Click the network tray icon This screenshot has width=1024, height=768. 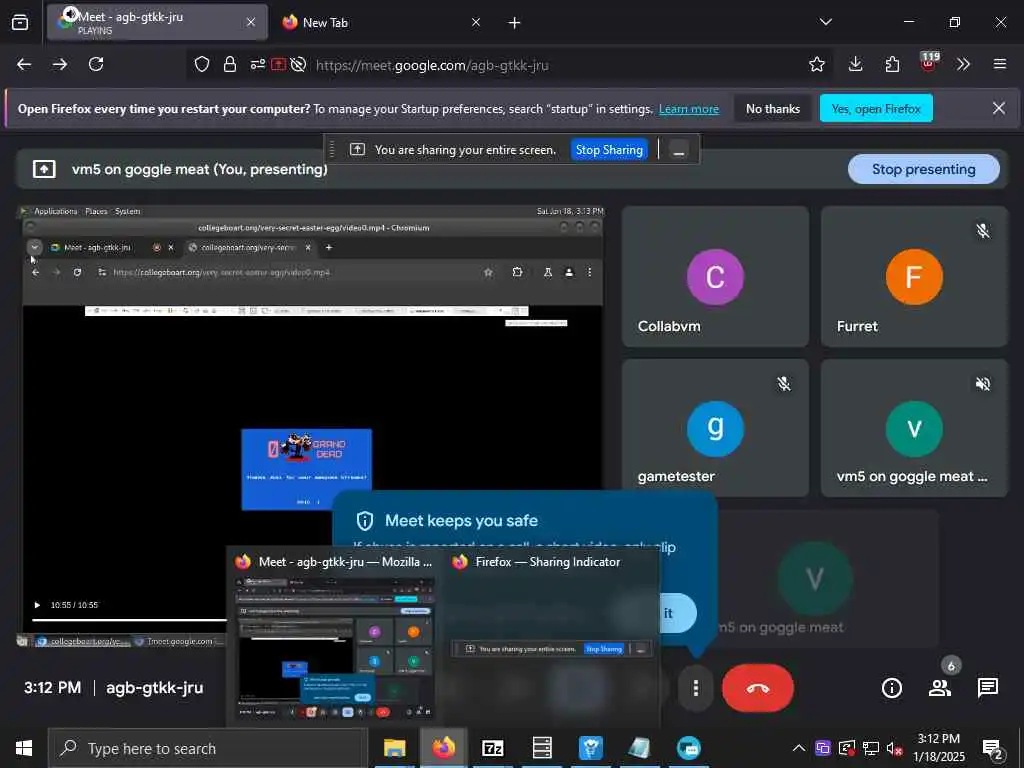(x=871, y=748)
